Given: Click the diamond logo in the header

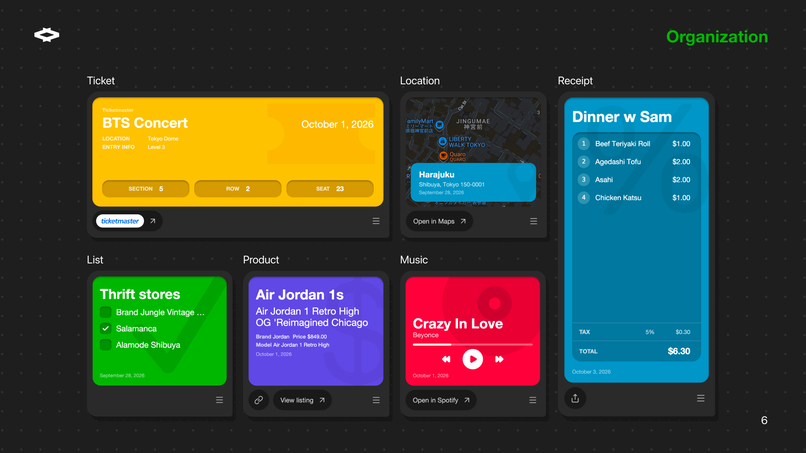Looking at the screenshot, I should coord(47,35).
